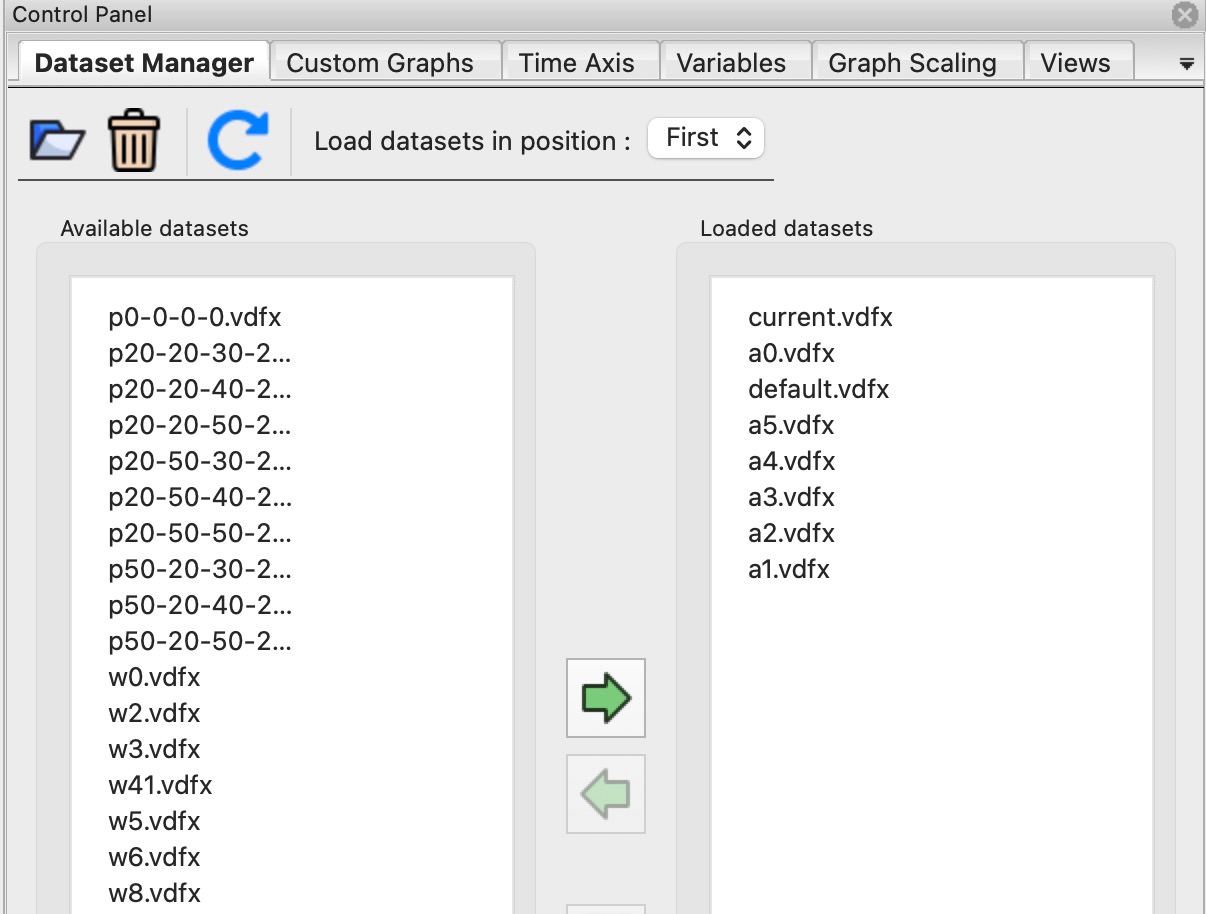Select w6.vdfx in Available datasets
This screenshot has width=1206, height=914.
pyautogui.click(x=154, y=858)
